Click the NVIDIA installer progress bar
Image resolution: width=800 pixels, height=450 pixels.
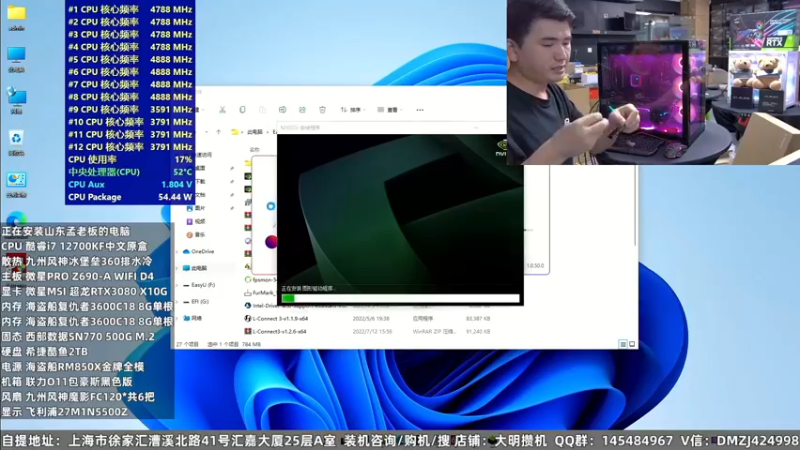[400, 298]
